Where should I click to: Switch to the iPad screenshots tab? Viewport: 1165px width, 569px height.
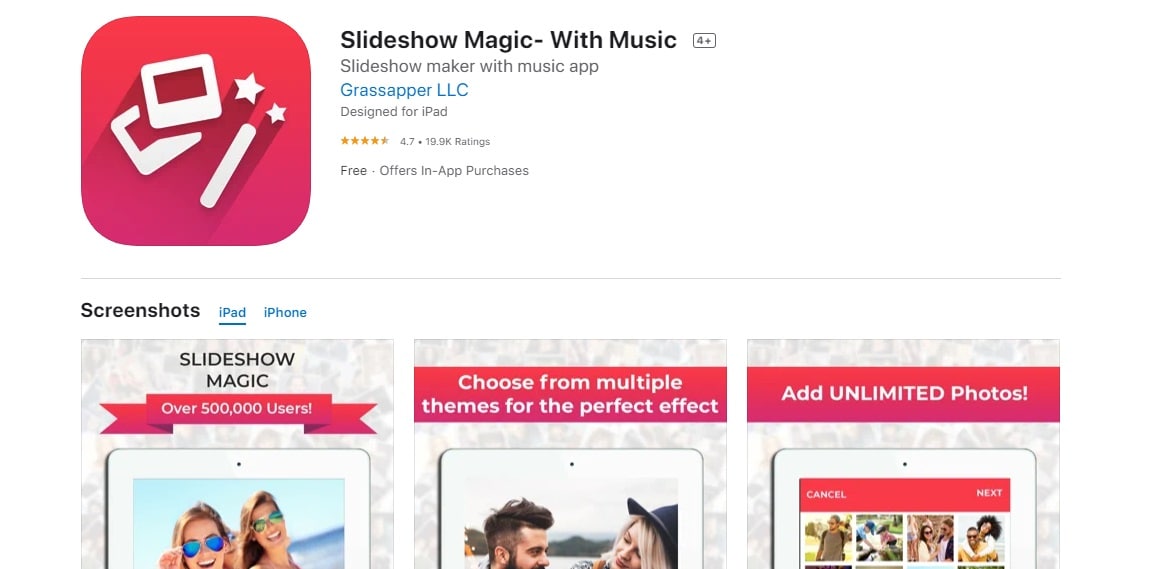(233, 313)
